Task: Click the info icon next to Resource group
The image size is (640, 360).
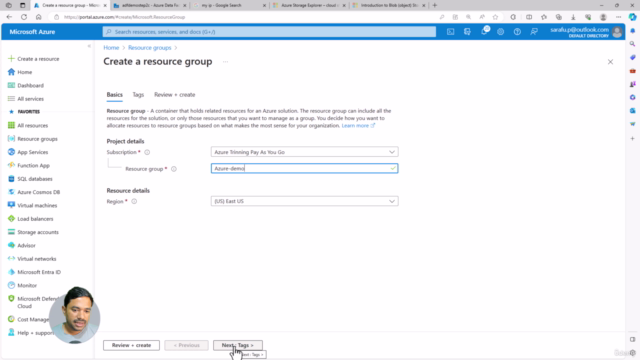Action: point(174,169)
